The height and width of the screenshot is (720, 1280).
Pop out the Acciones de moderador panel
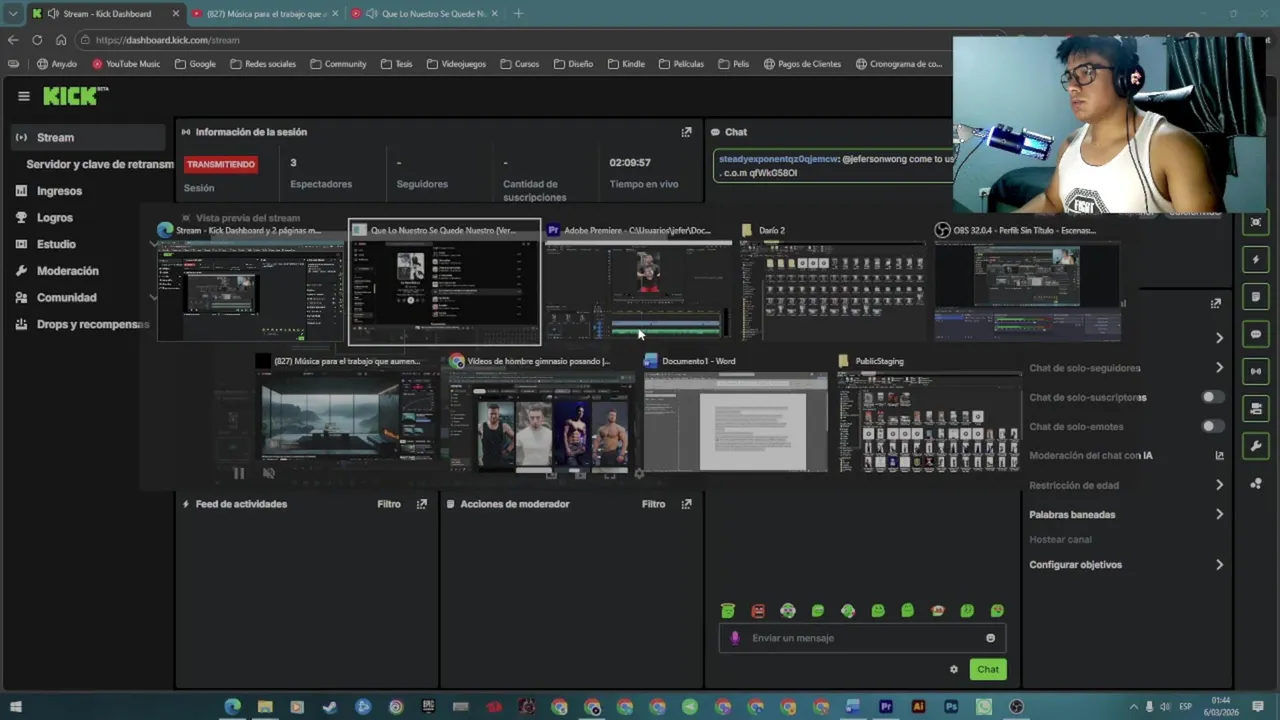point(686,504)
